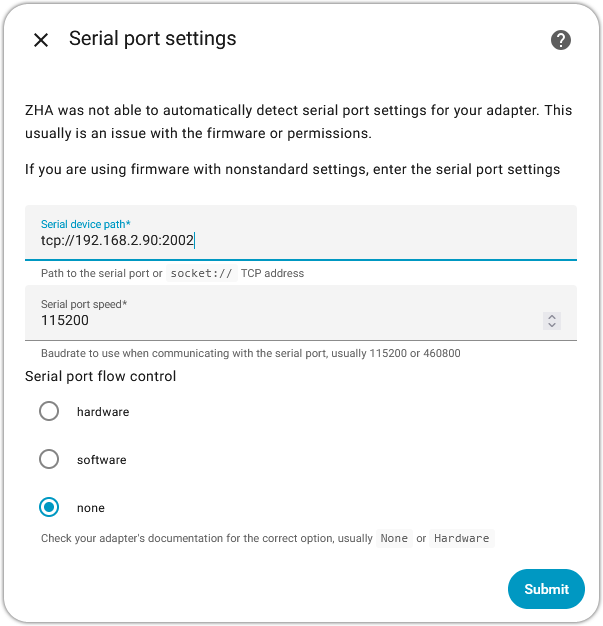Select the software flow control radio button

(x=49, y=459)
